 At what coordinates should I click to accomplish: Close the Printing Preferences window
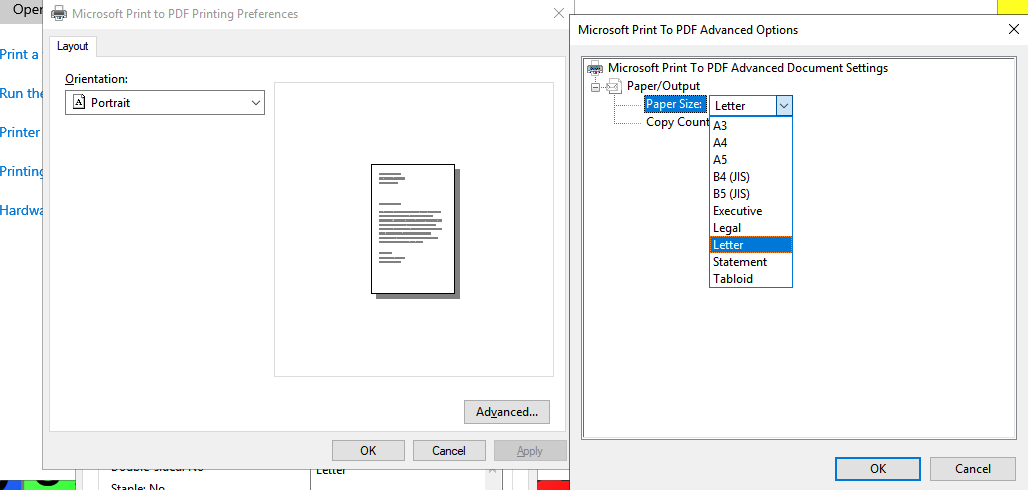(559, 13)
